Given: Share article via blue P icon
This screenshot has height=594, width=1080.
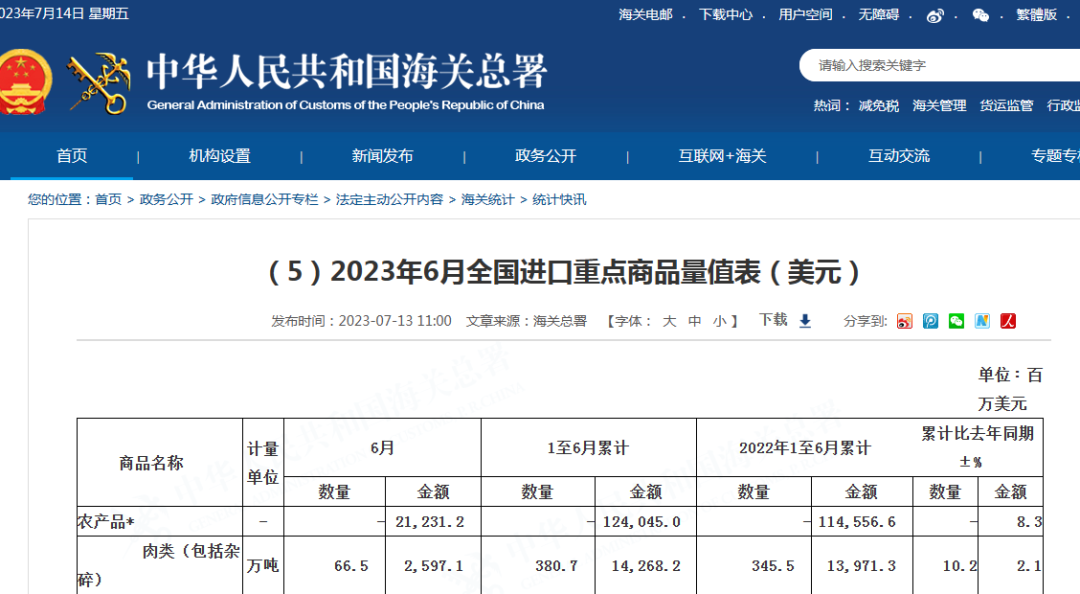Looking at the screenshot, I should (x=931, y=321).
